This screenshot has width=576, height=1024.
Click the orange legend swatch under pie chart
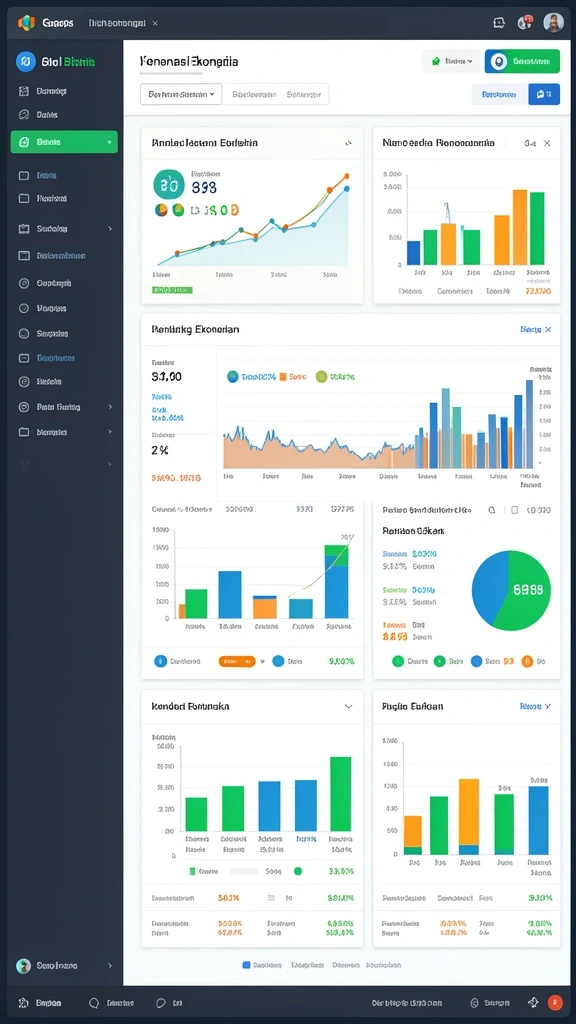tap(527, 662)
